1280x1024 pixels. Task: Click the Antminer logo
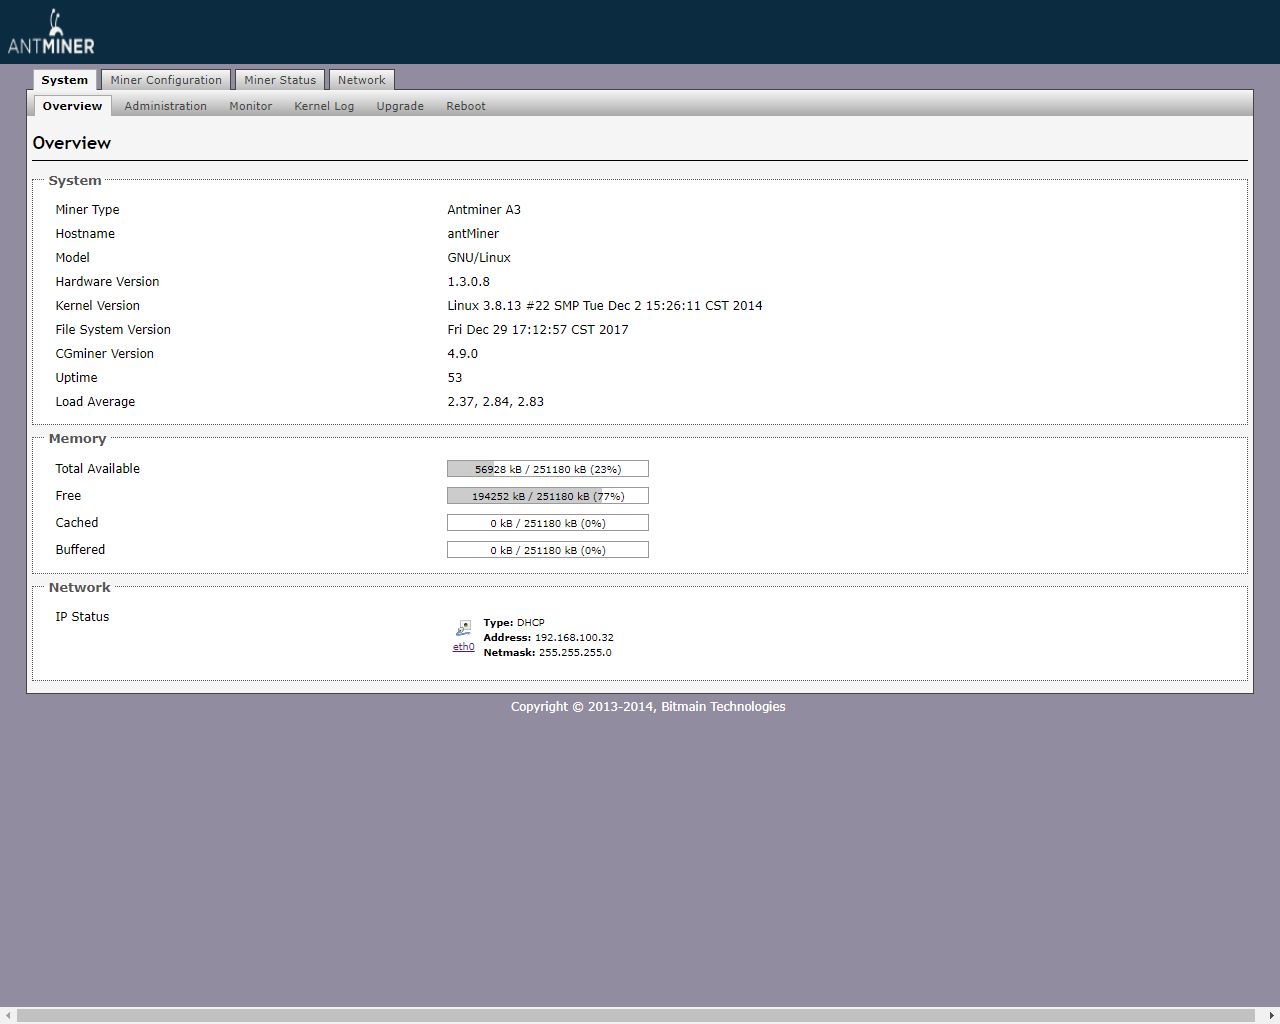(51, 32)
